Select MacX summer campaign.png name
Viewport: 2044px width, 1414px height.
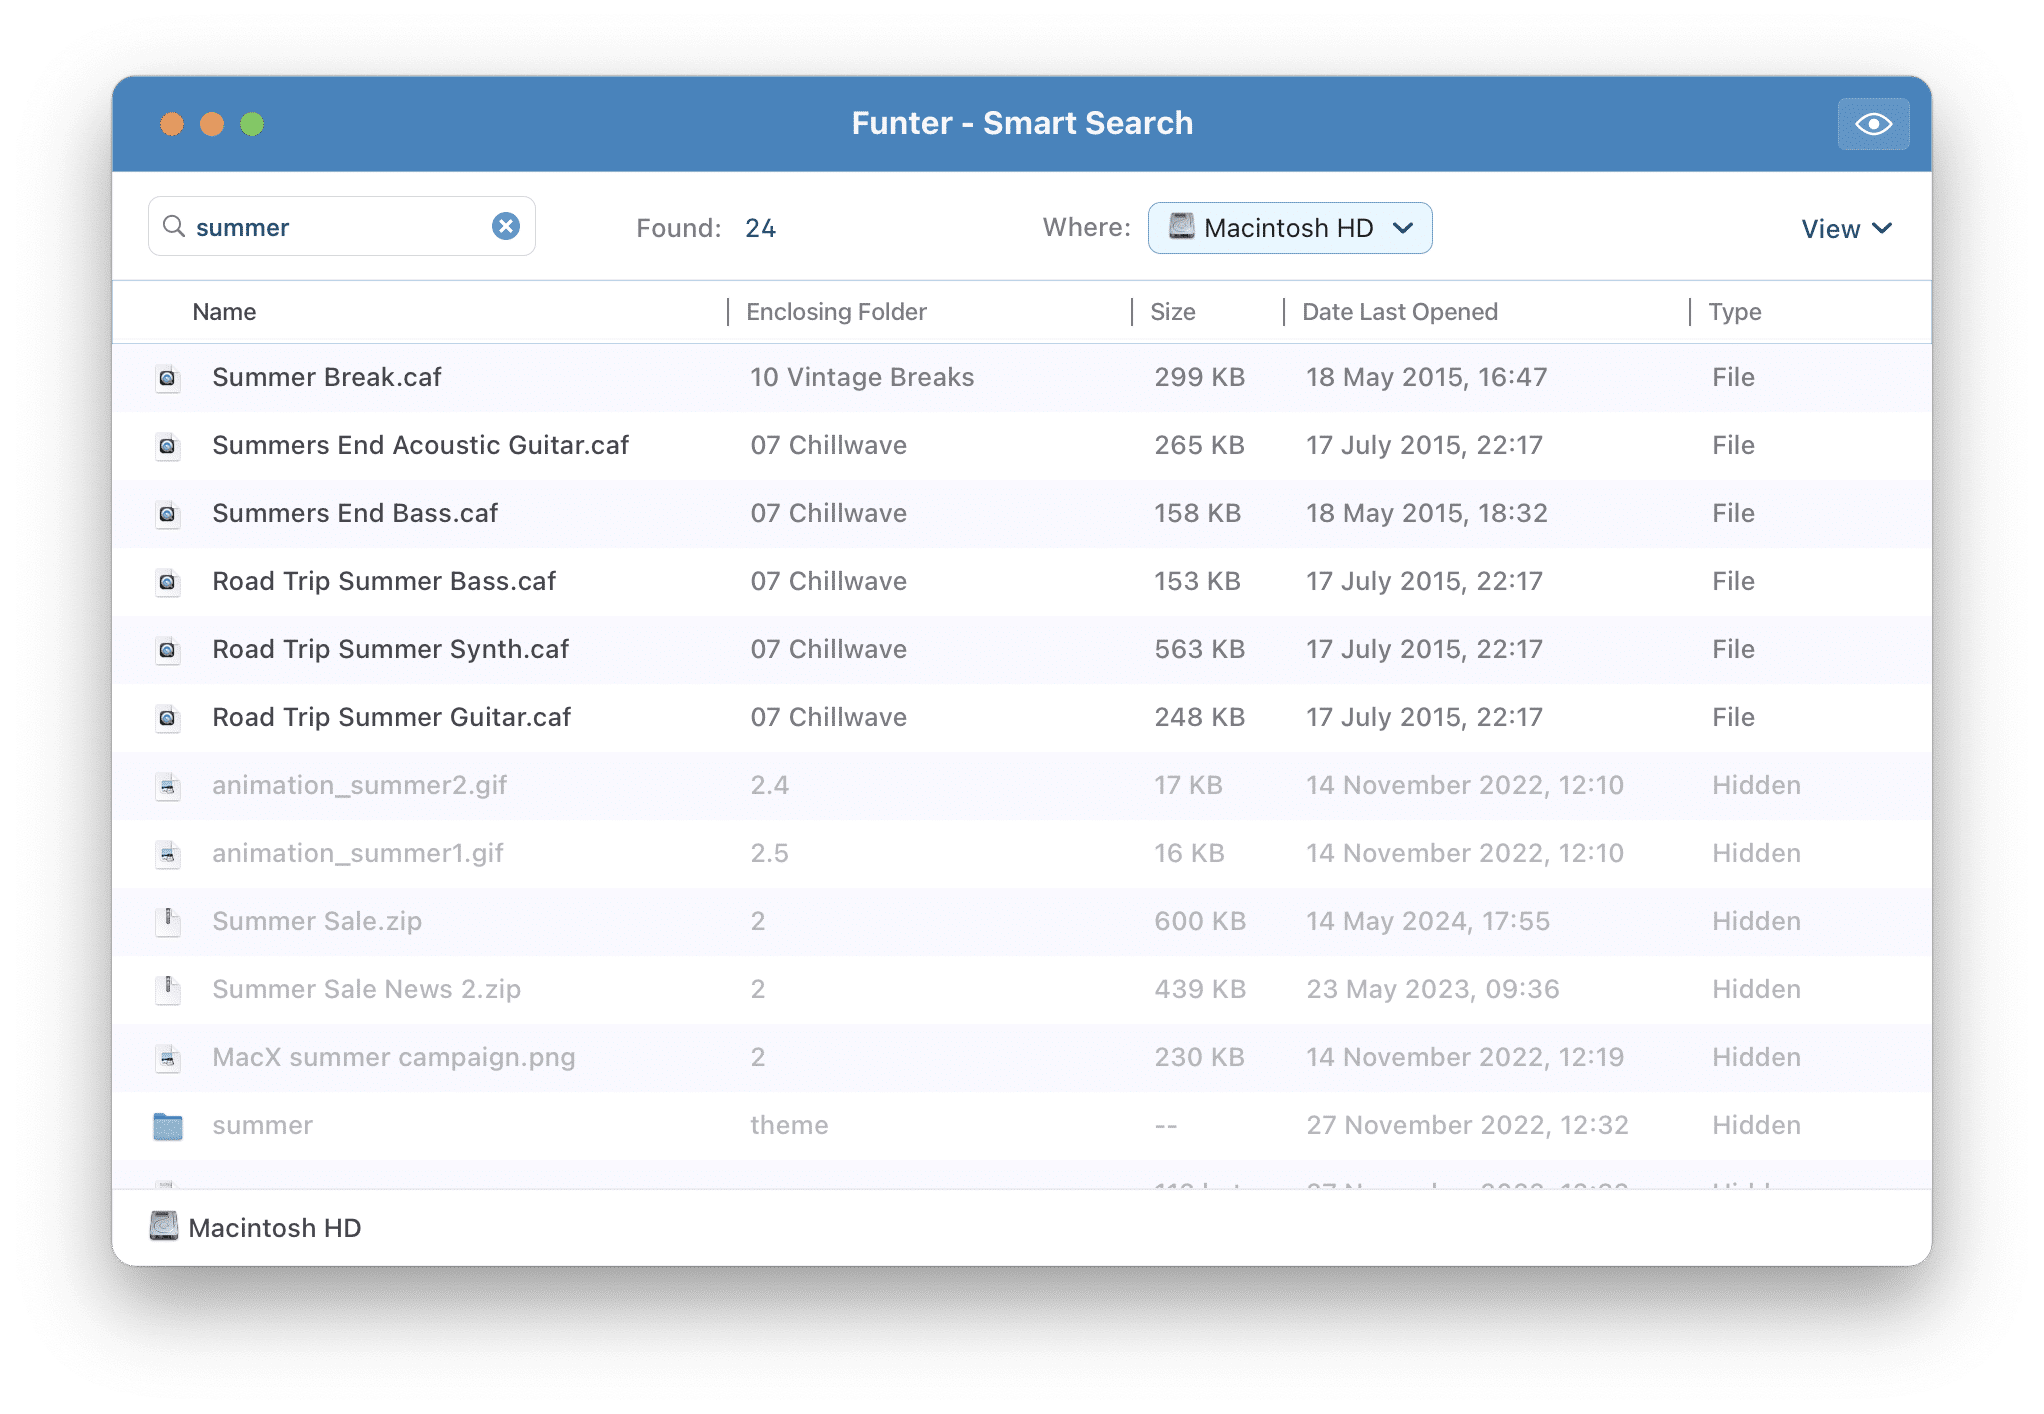[x=394, y=1057]
